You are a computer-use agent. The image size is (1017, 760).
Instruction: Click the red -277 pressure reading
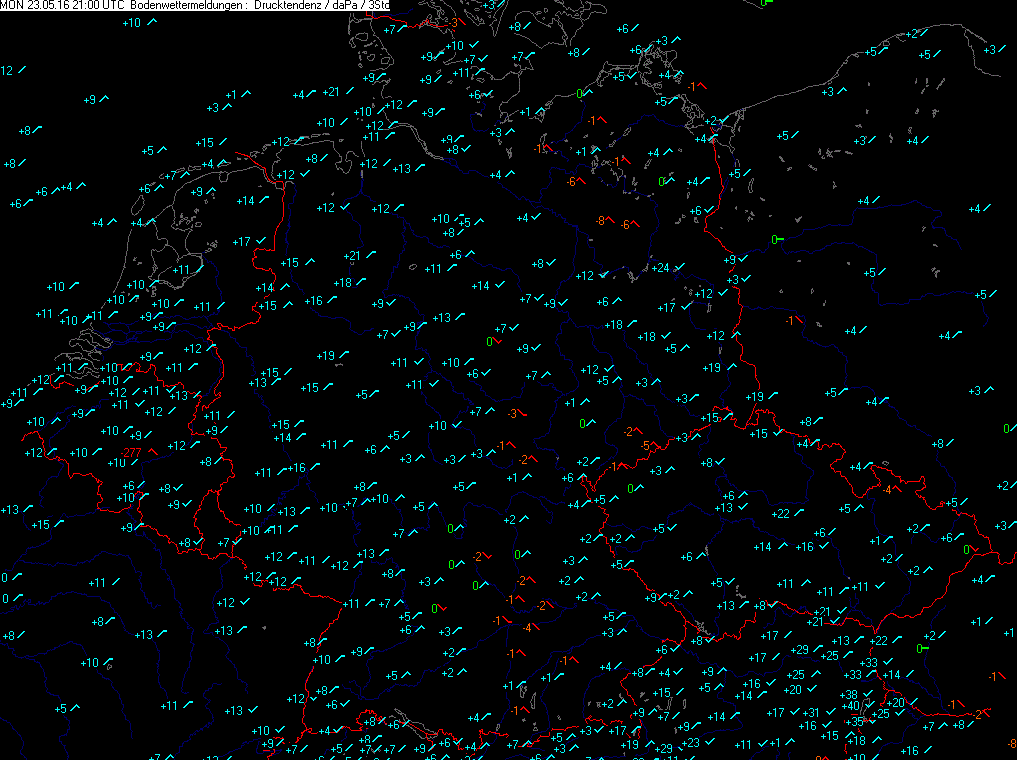(x=129, y=454)
